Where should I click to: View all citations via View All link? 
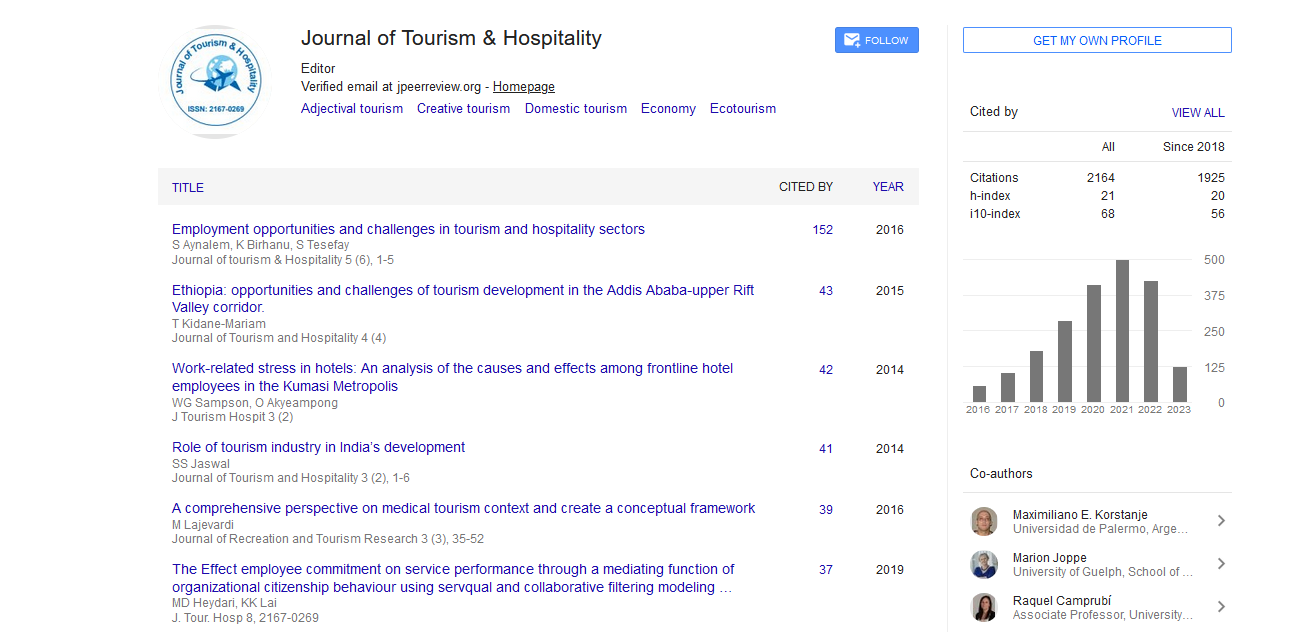pyautogui.click(x=1197, y=113)
